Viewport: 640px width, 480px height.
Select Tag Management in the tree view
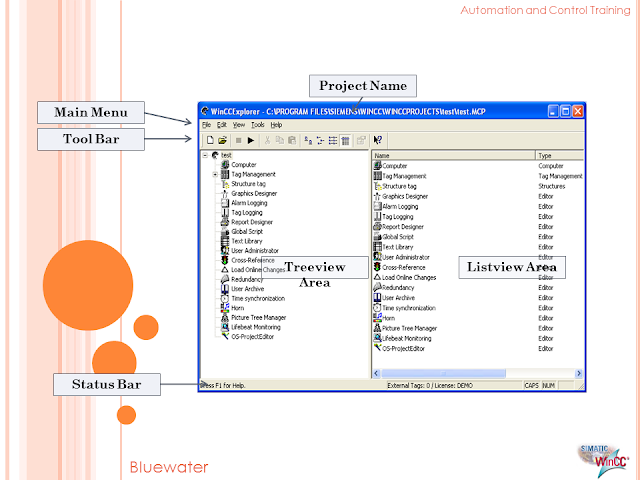pos(253,174)
